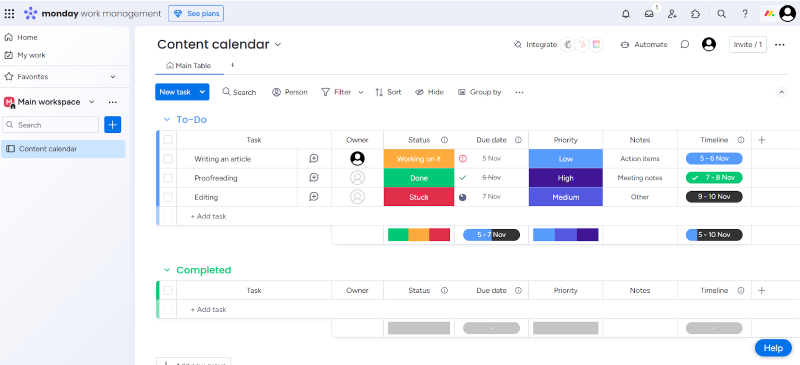Click the top bar search magnifier icon

[721, 14]
